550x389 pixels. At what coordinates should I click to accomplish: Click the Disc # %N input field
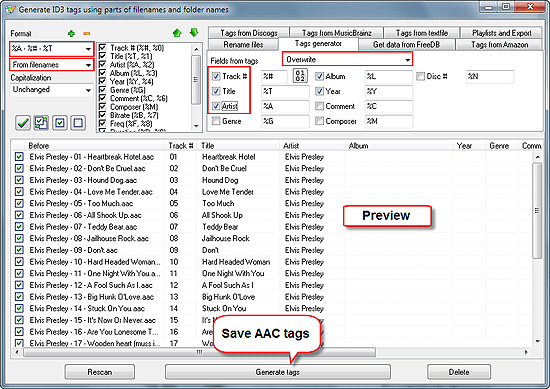490,76
